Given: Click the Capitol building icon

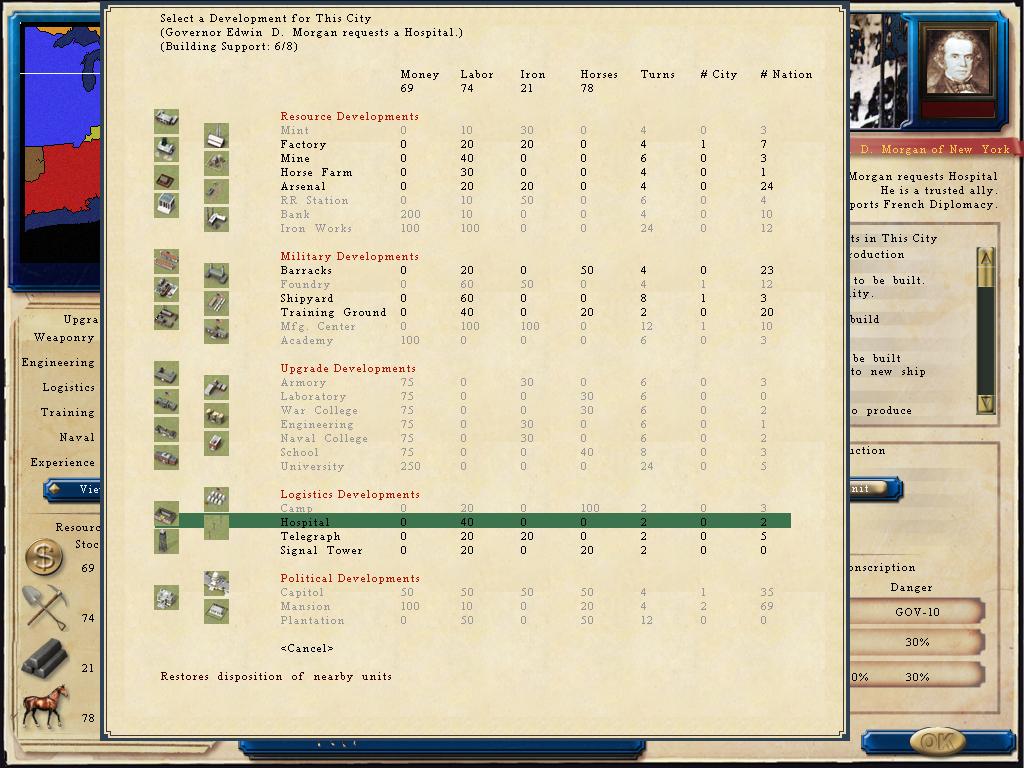Looking at the screenshot, I should click(216, 583).
